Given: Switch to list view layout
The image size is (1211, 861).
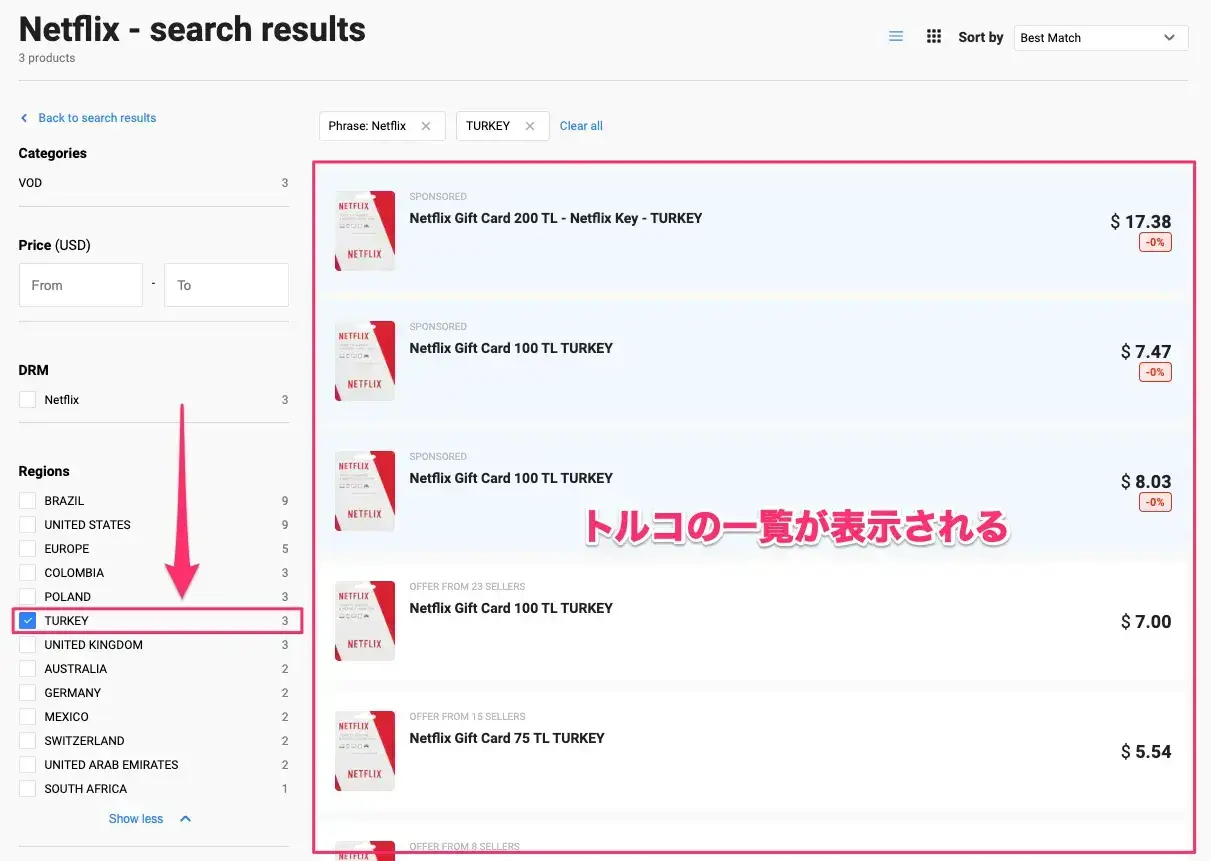Looking at the screenshot, I should tap(896, 37).
